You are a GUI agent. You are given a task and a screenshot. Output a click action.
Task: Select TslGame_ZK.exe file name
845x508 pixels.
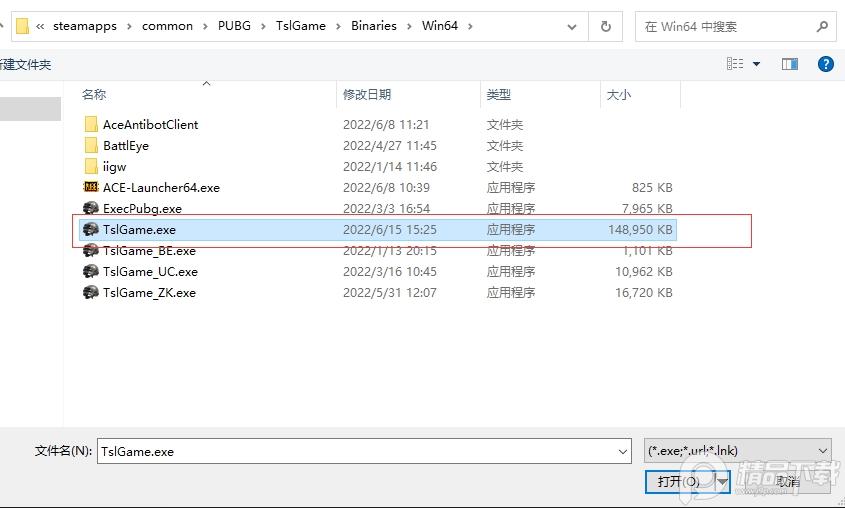coord(149,293)
